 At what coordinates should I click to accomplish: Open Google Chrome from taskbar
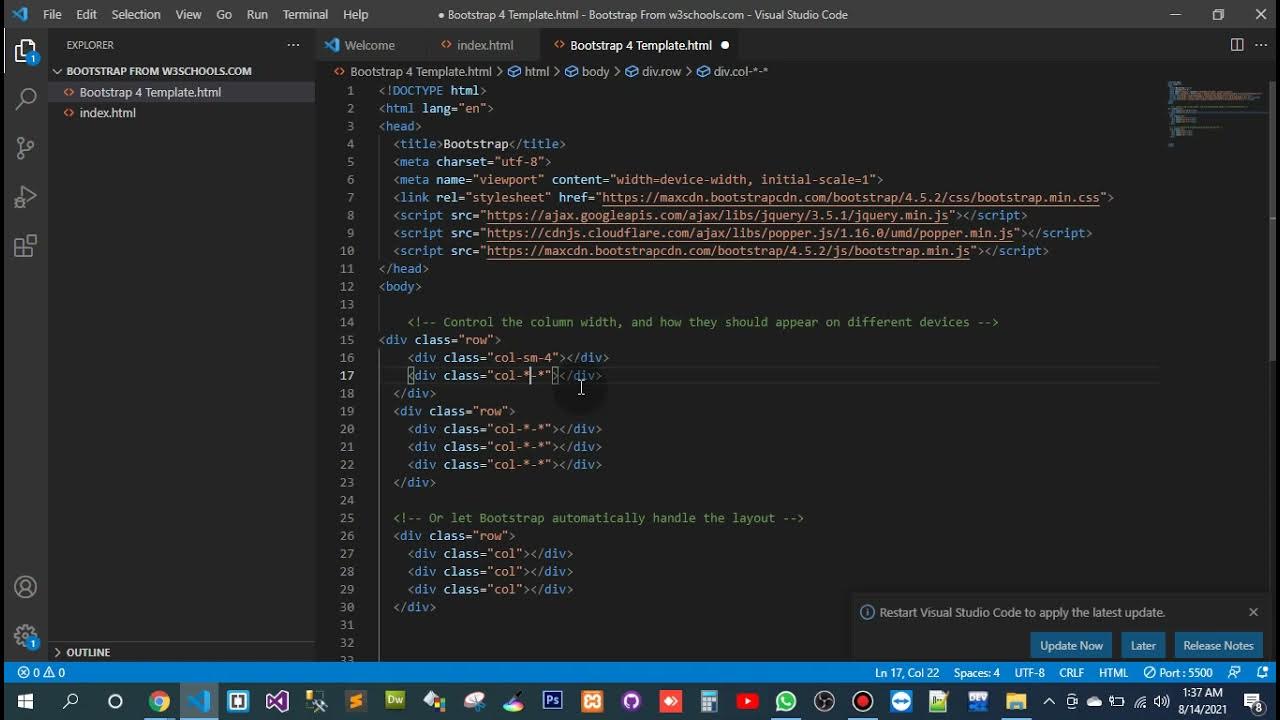pos(159,701)
